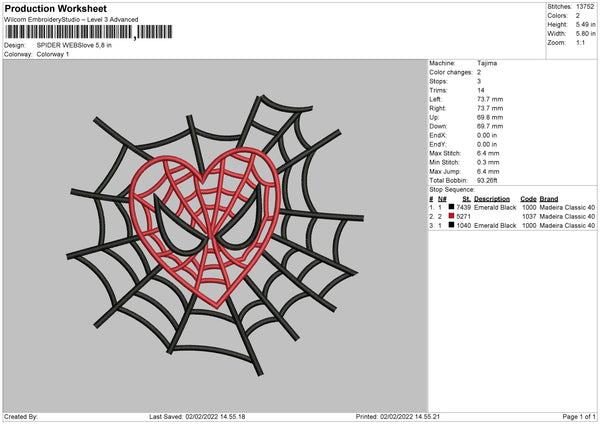
Task: Click the 'Max Stitch:' label
Action: [445, 153]
